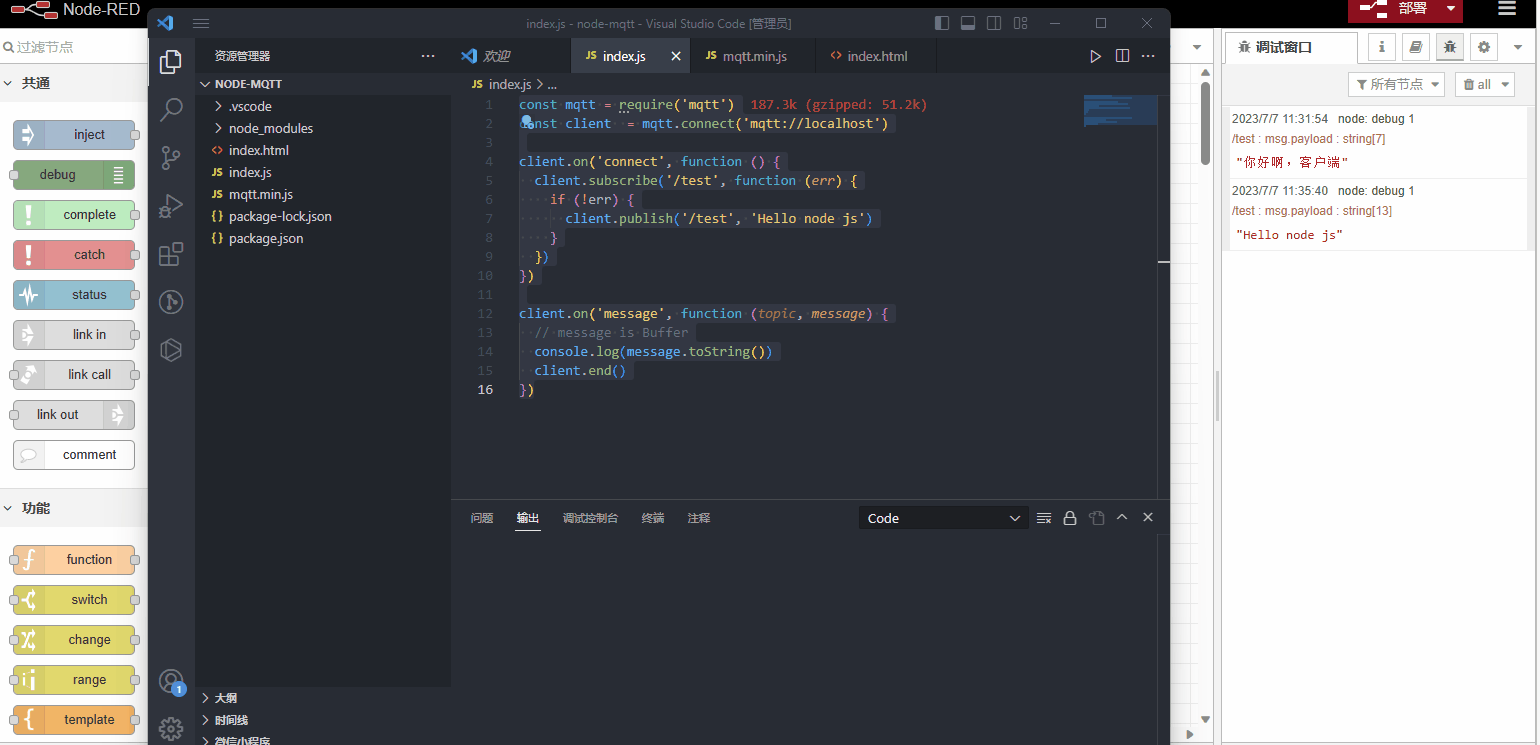Open the Source Control view in VS Code
Image resolution: width=1540 pixels, height=745 pixels.
click(171, 157)
